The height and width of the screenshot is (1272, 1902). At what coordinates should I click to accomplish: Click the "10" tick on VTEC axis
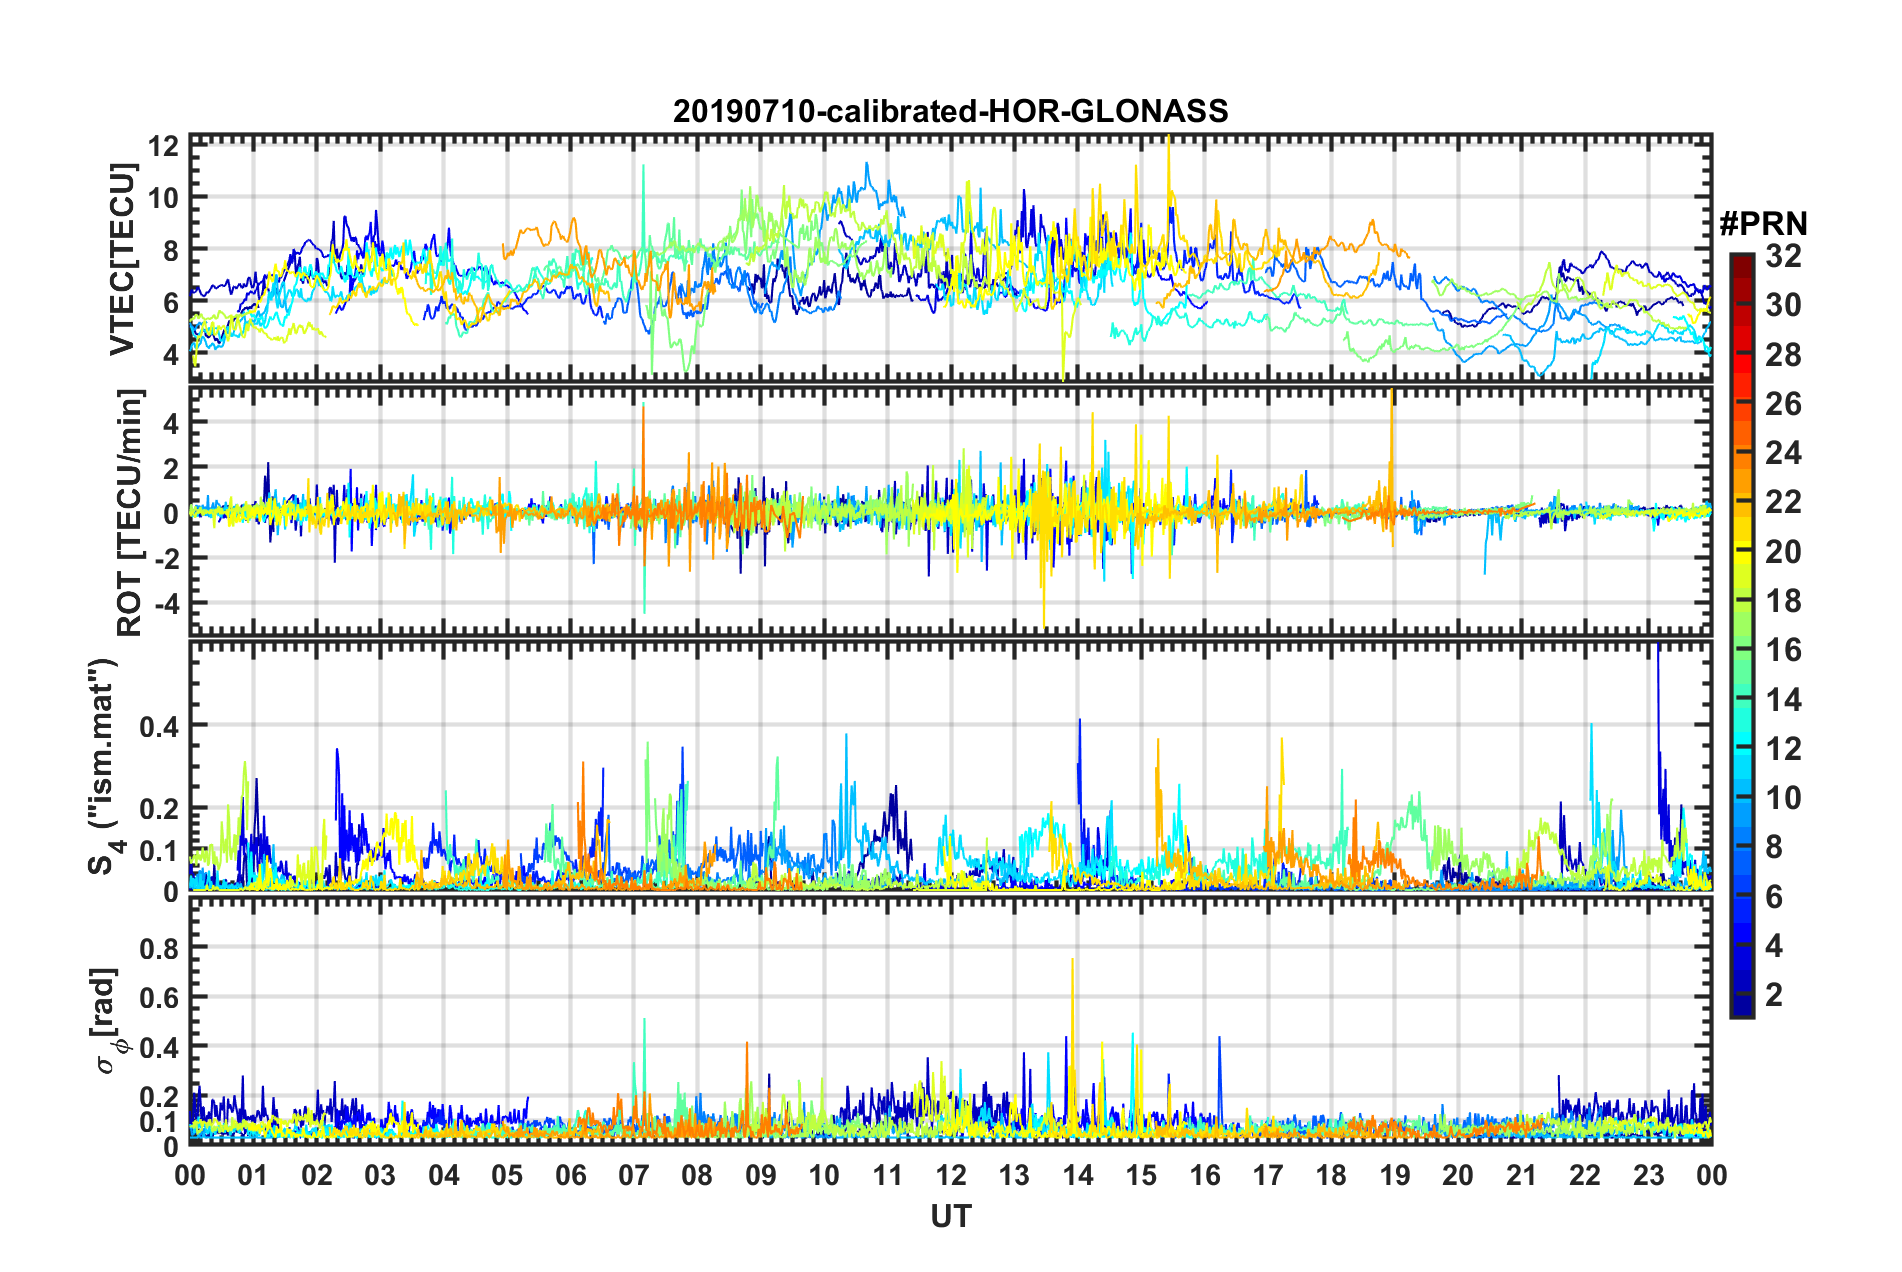coord(163,198)
